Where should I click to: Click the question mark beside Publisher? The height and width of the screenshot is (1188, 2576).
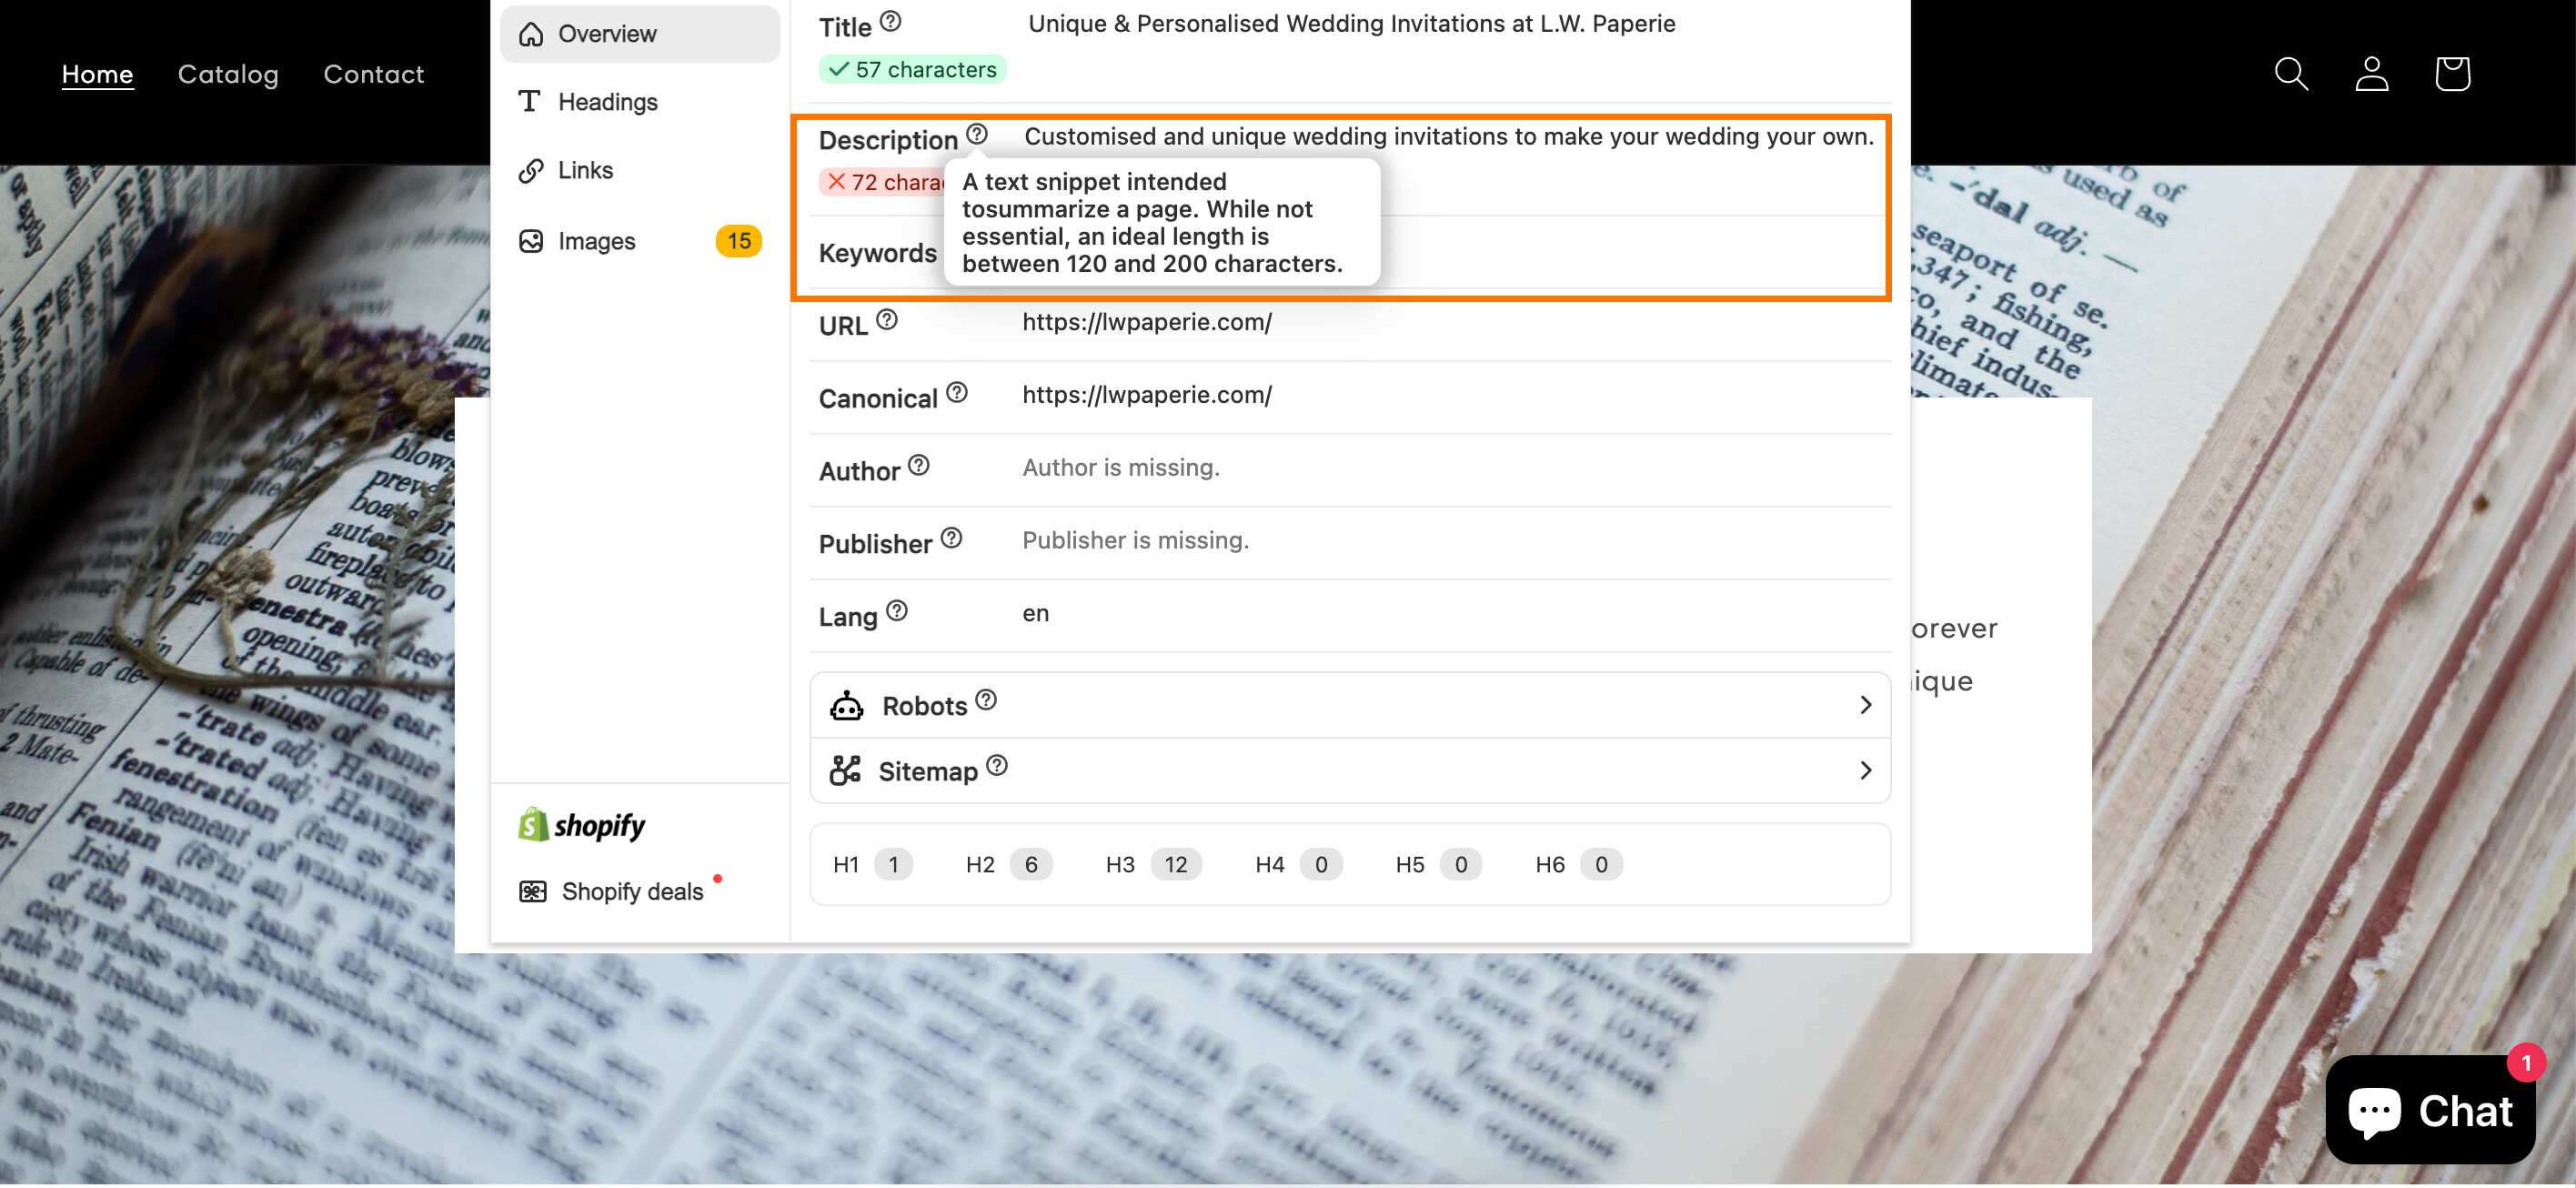coord(951,538)
